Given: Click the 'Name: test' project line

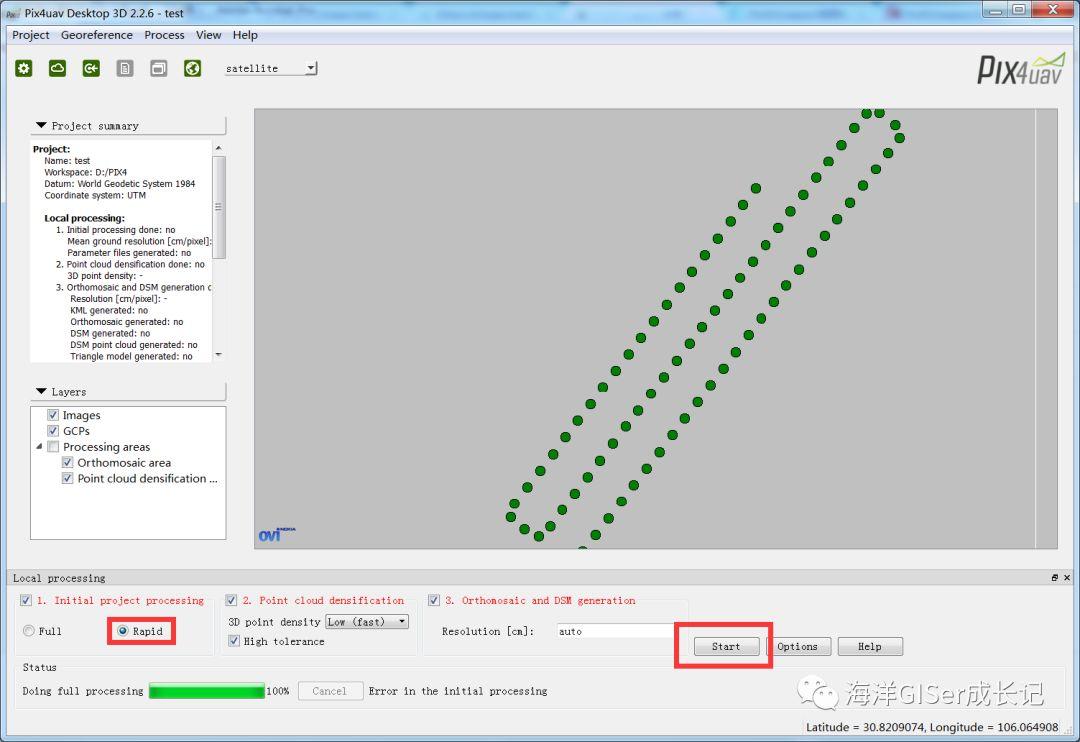Looking at the screenshot, I should coord(67,161).
